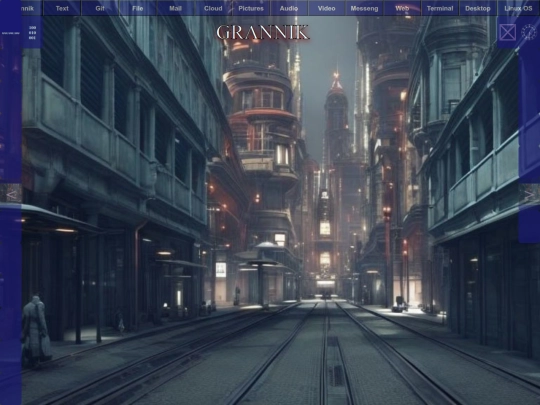The width and height of the screenshot is (540, 405).
Task: Click the crossed-box icon at top right
Action: tap(508, 32)
